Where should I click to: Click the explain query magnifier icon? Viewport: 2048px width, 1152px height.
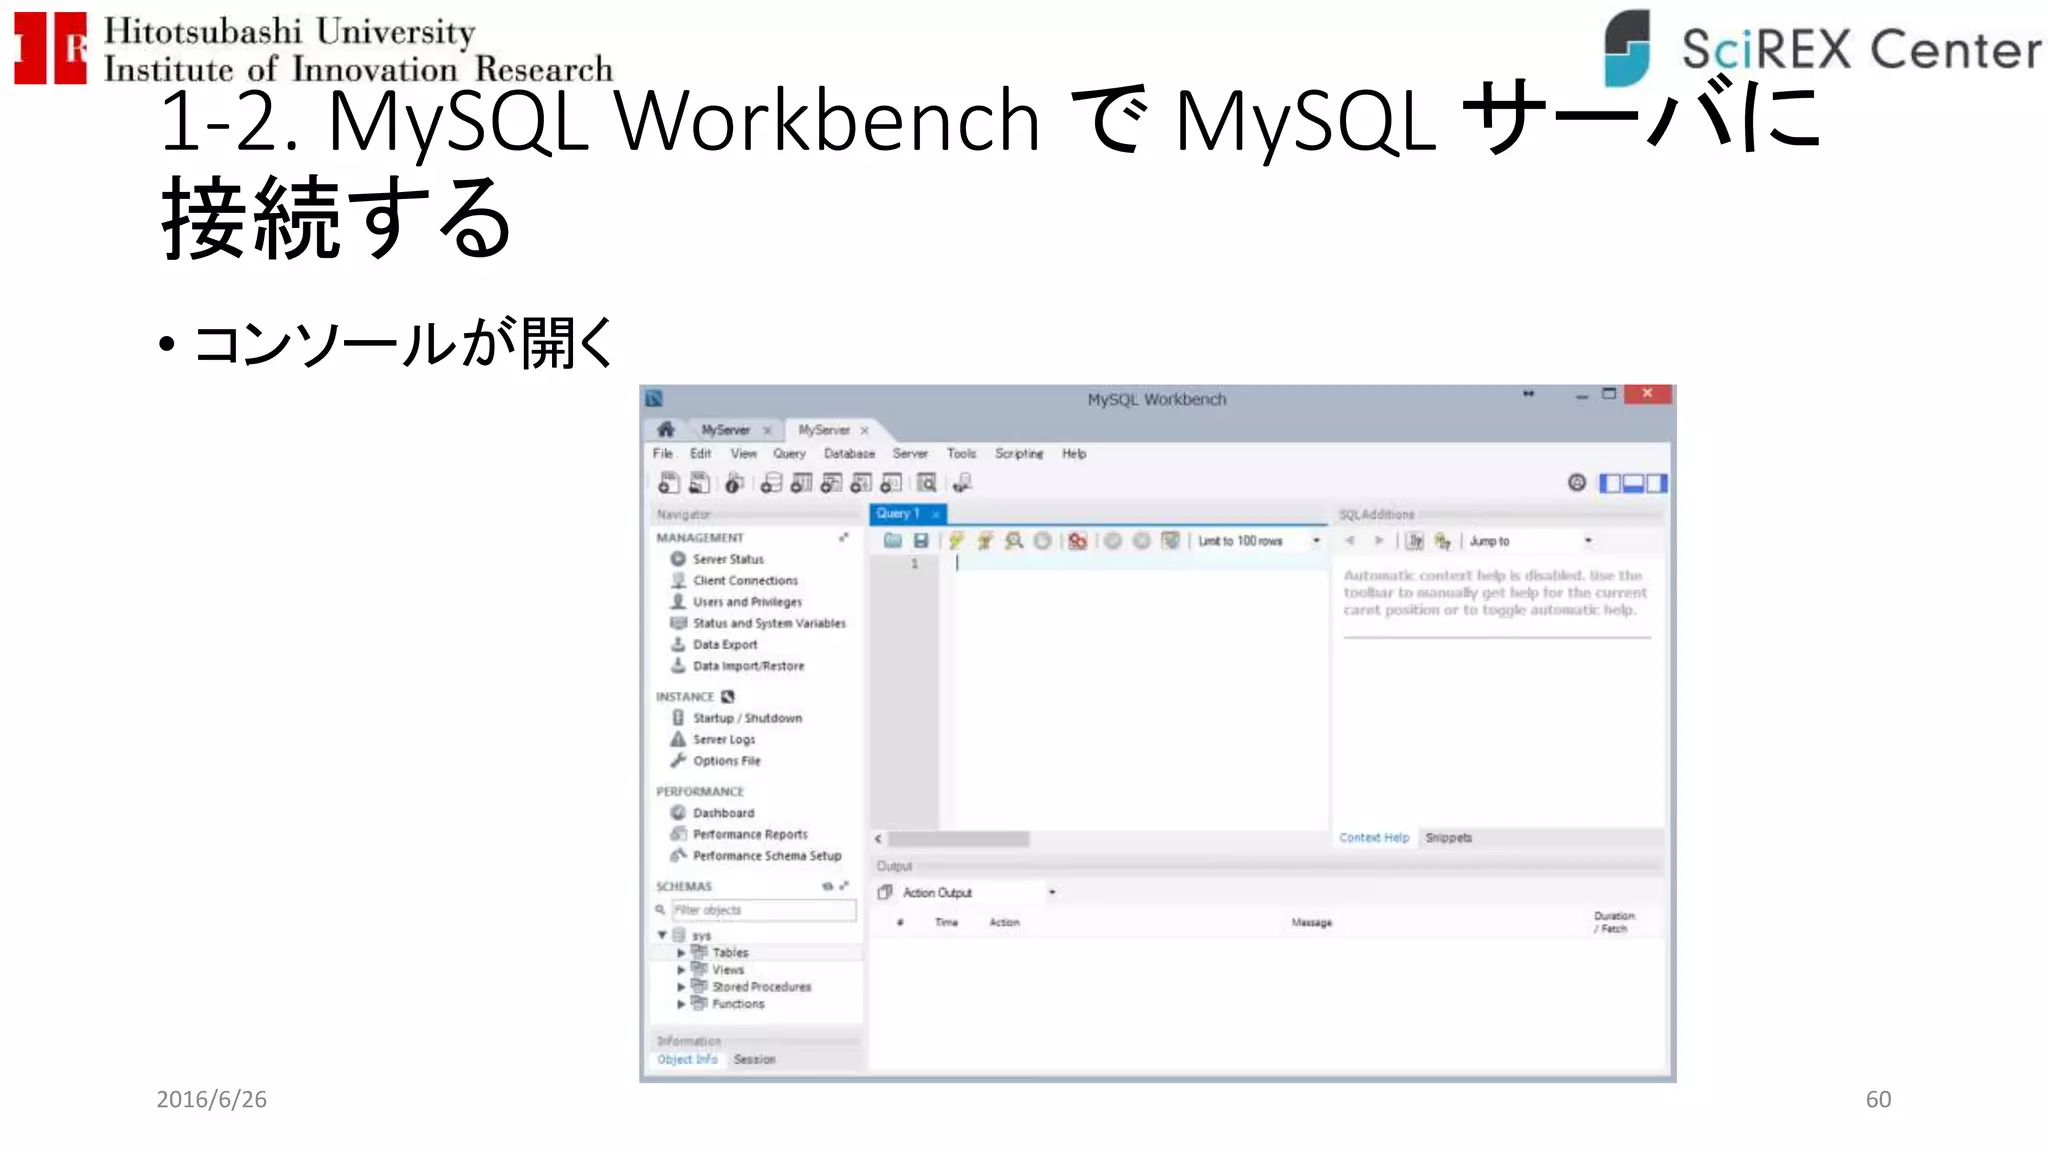pos(1014,540)
